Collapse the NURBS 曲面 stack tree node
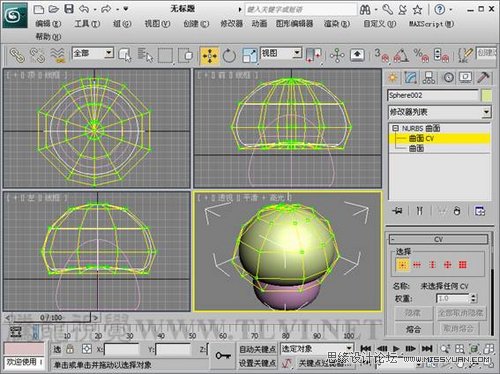 [395, 128]
